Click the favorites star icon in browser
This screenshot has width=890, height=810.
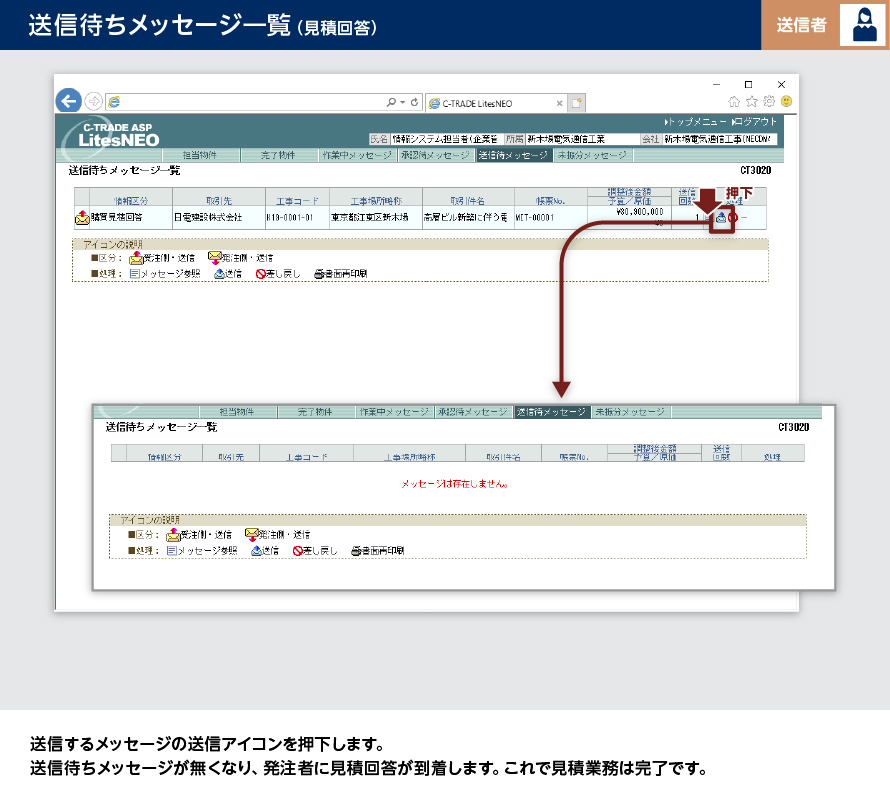[752, 101]
